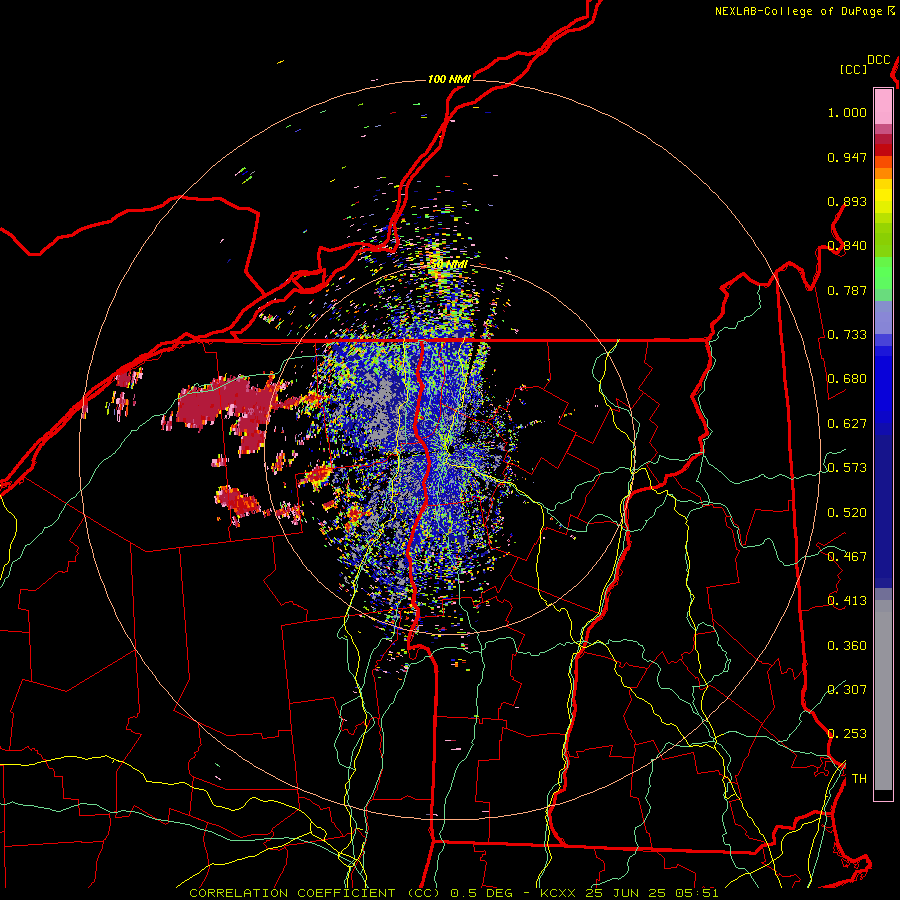Click the 0.573 legend value

pyautogui.click(x=847, y=468)
